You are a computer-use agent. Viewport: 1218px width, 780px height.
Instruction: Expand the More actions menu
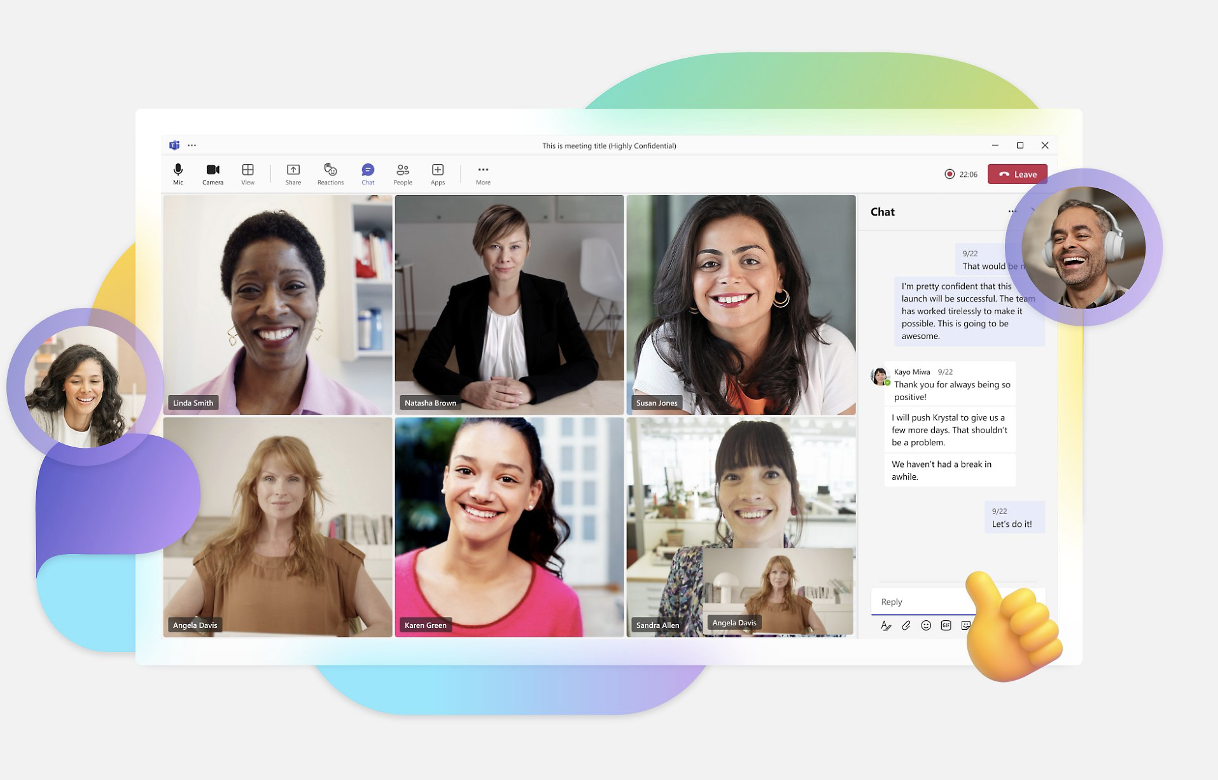[483, 173]
